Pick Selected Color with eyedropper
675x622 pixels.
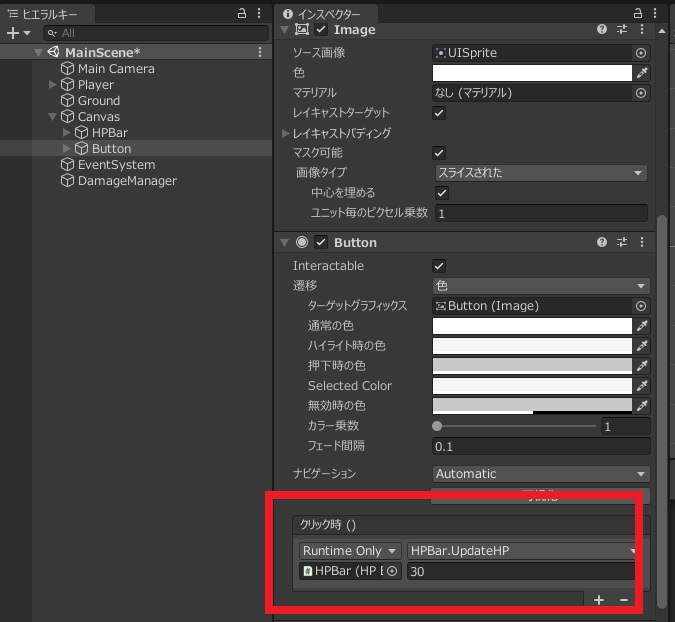point(642,386)
